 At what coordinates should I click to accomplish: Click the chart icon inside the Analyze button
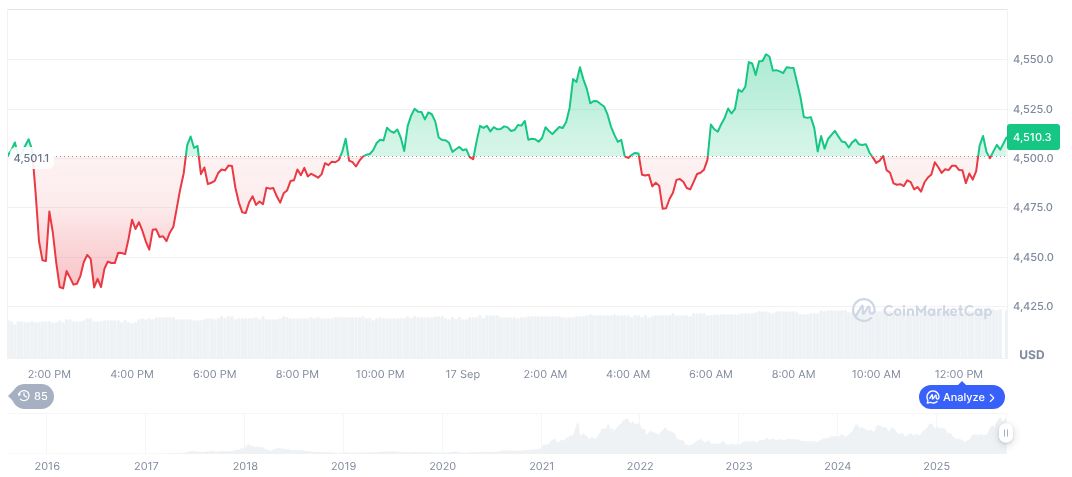(931, 397)
